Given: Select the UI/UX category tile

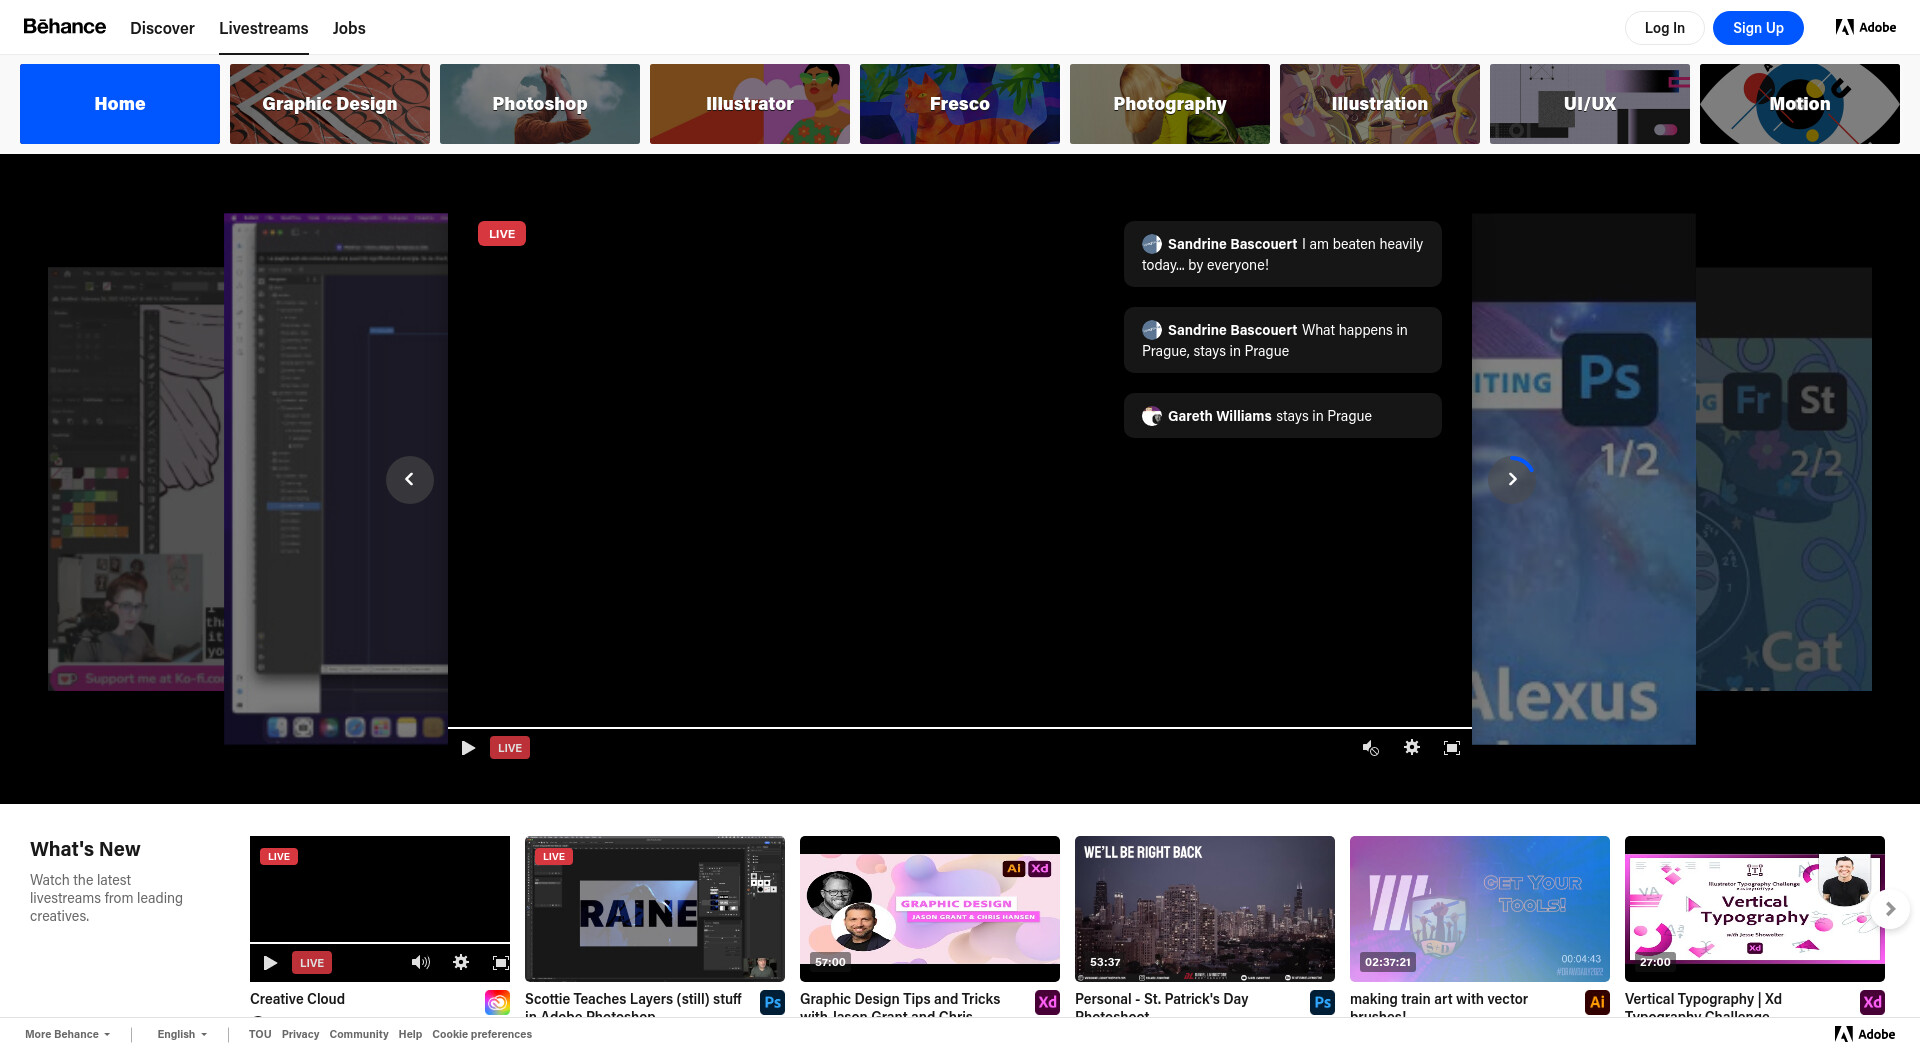Looking at the screenshot, I should point(1590,104).
